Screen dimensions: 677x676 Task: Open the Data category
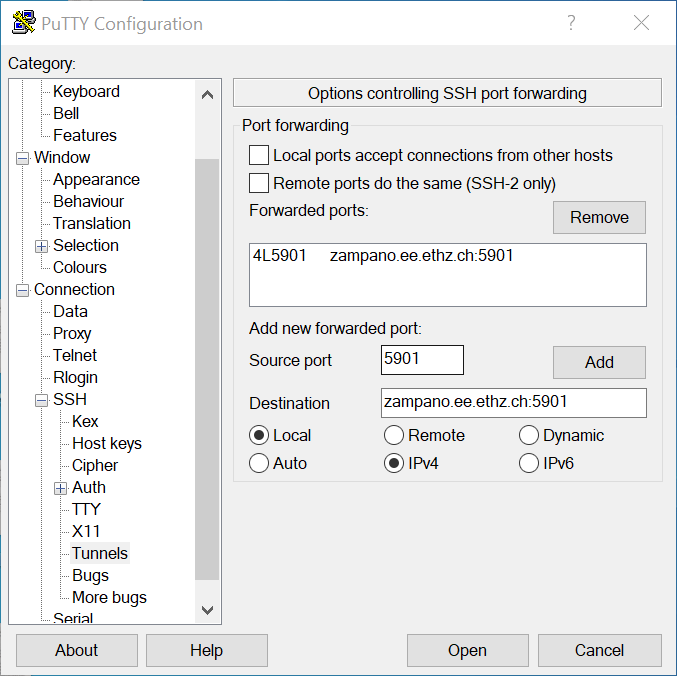click(x=70, y=312)
